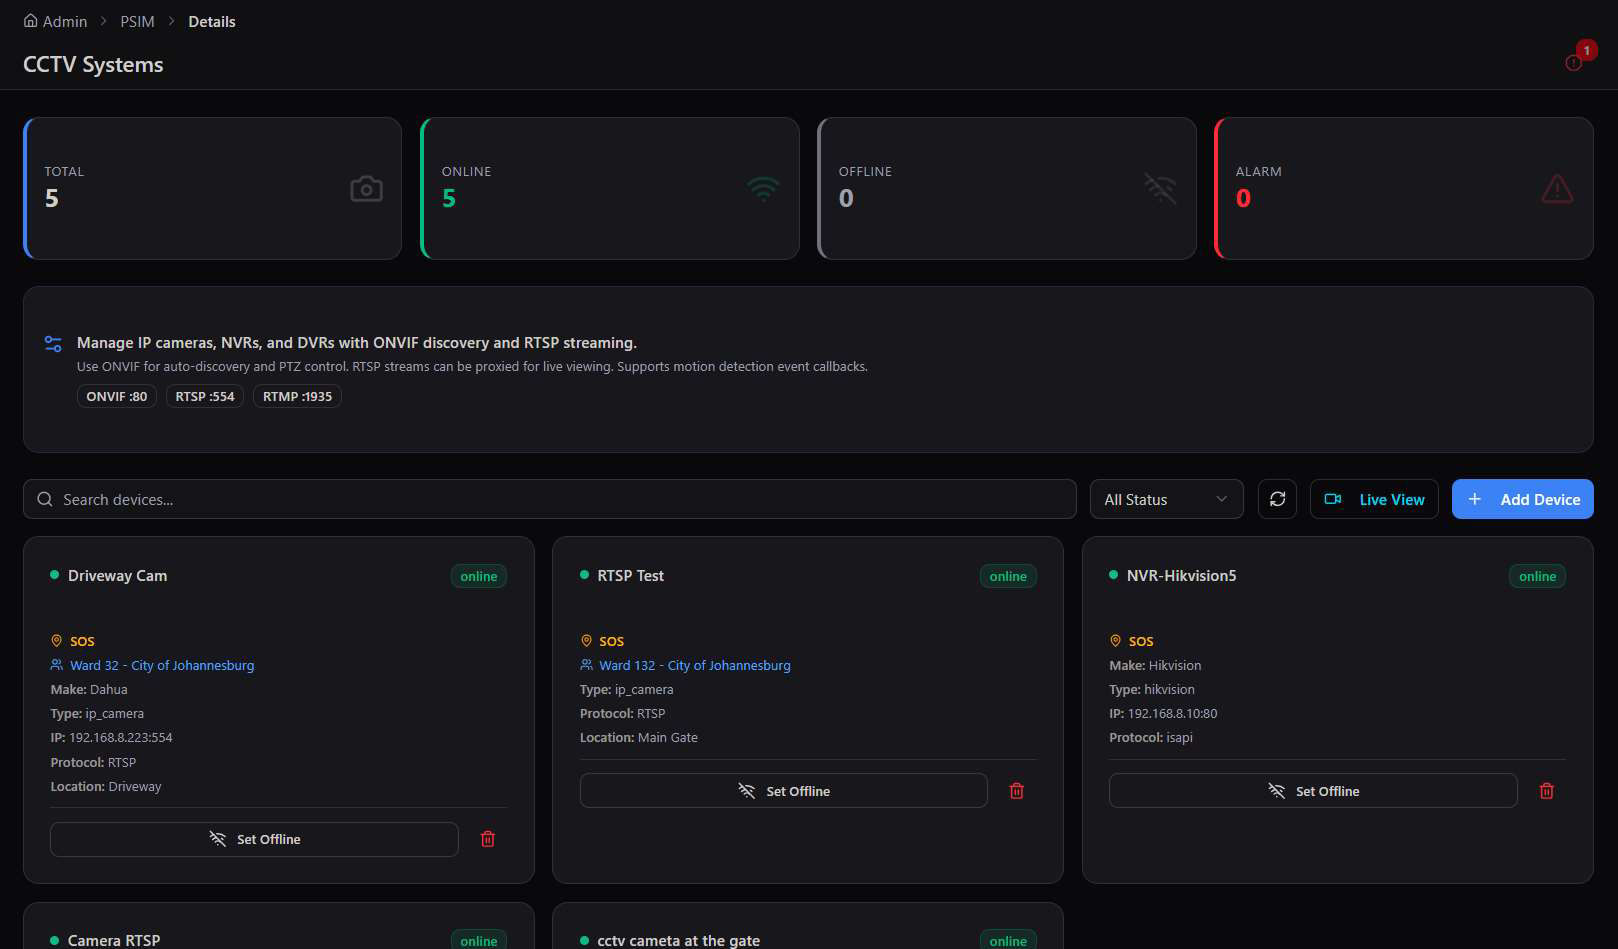Click green status dot of NVR-Hikvision5
The height and width of the screenshot is (949, 1618).
pyautogui.click(x=1113, y=575)
